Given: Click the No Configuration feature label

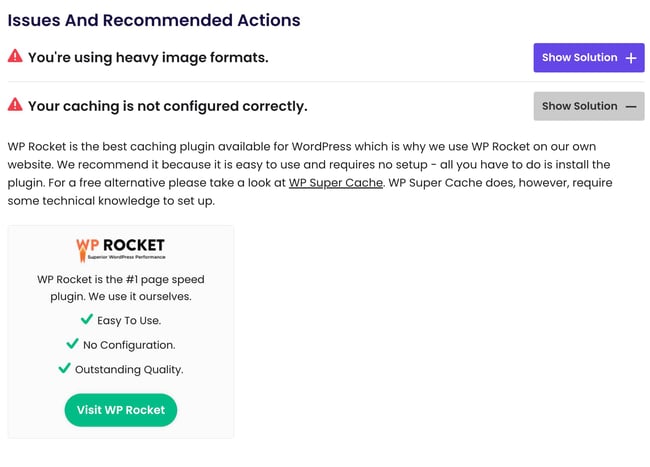Looking at the screenshot, I should [x=129, y=345].
